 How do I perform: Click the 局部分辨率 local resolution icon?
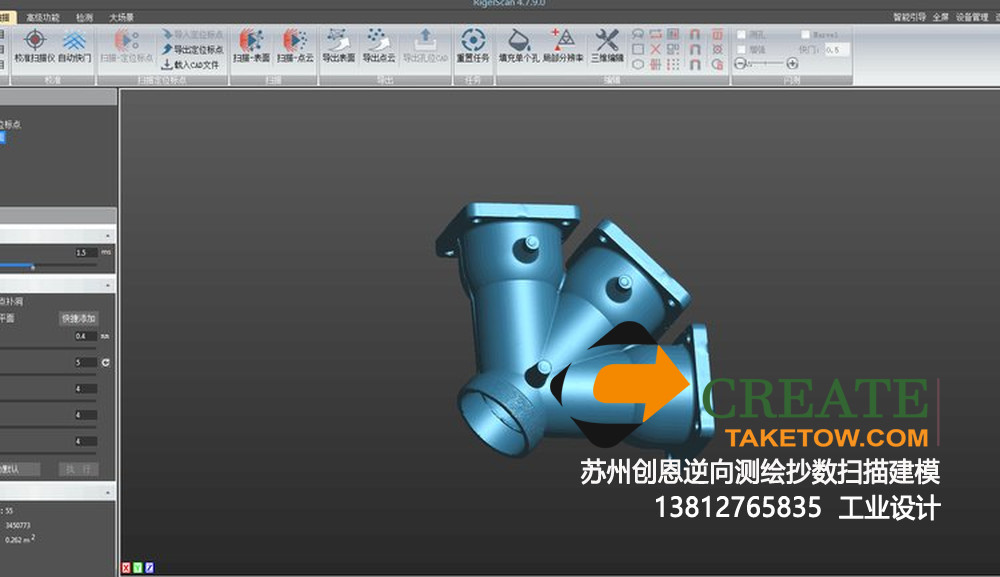(x=564, y=45)
